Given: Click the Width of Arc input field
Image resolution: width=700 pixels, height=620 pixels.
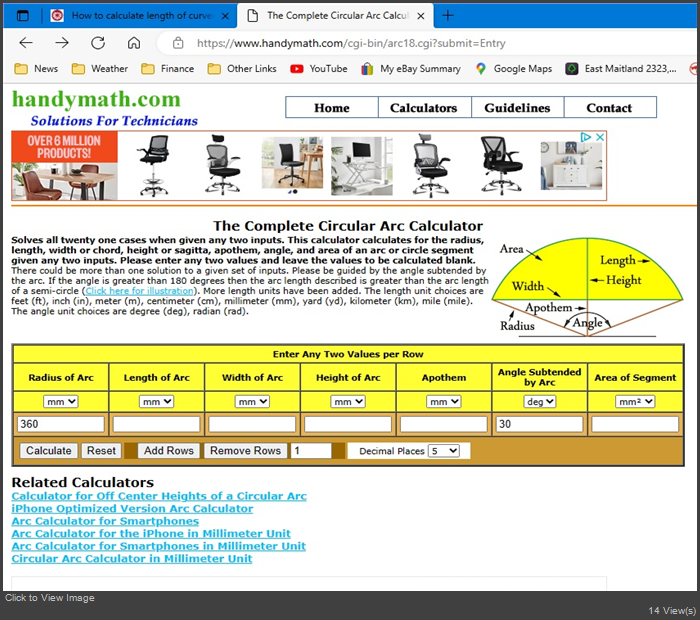Looking at the screenshot, I should [x=252, y=424].
